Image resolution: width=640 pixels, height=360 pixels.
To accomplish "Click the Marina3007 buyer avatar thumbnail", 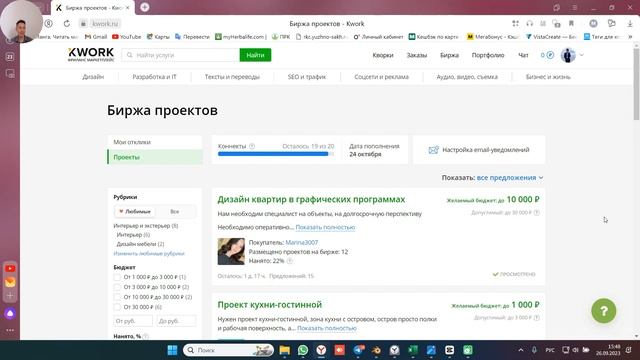I will pos(231,251).
